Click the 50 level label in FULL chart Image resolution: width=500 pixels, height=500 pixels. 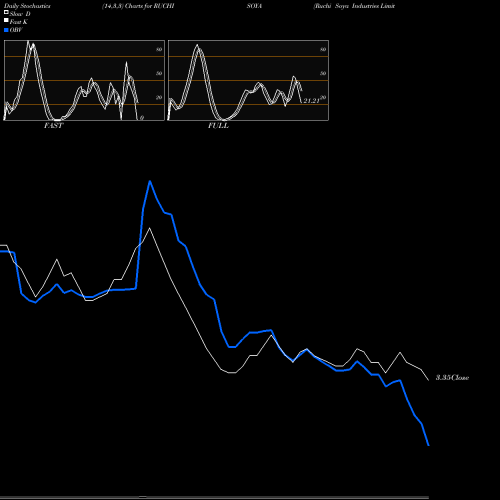coord(323,73)
